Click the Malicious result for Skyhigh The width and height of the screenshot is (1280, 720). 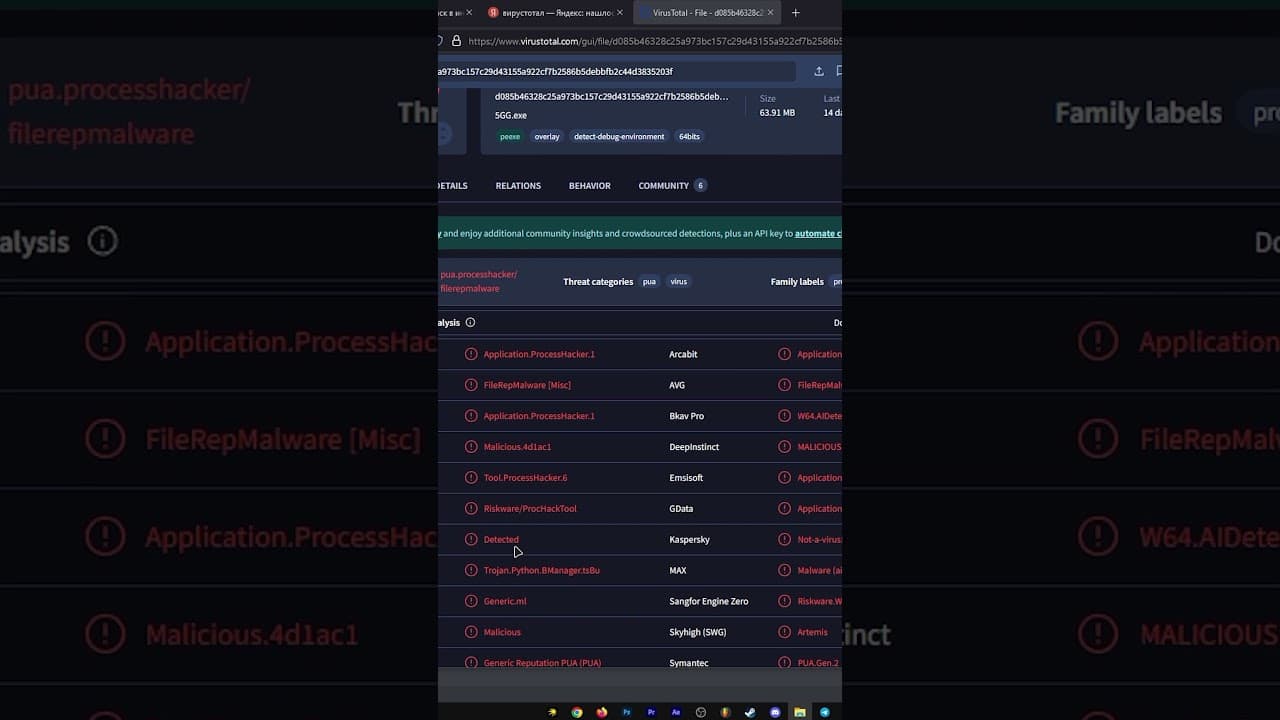pos(502,632)
